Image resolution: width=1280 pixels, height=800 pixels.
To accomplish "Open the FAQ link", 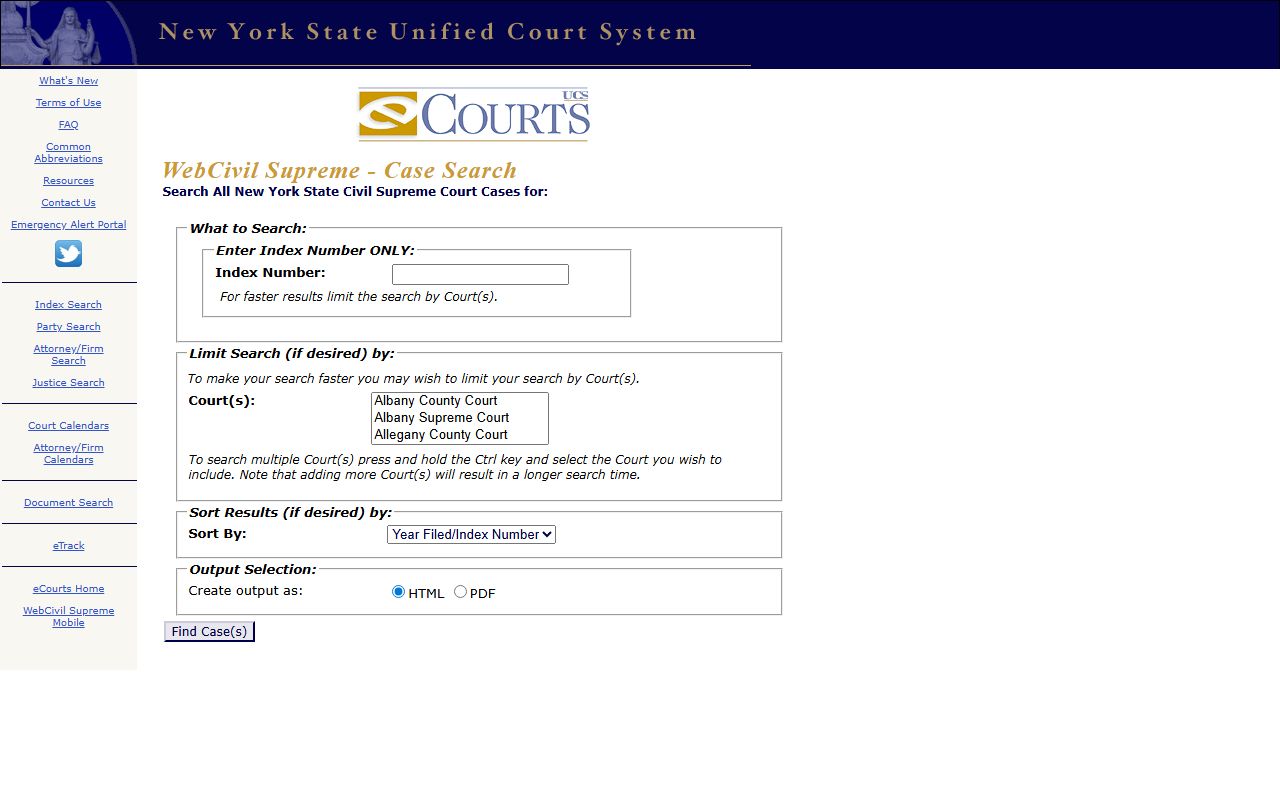I will [x=68, y=125].
